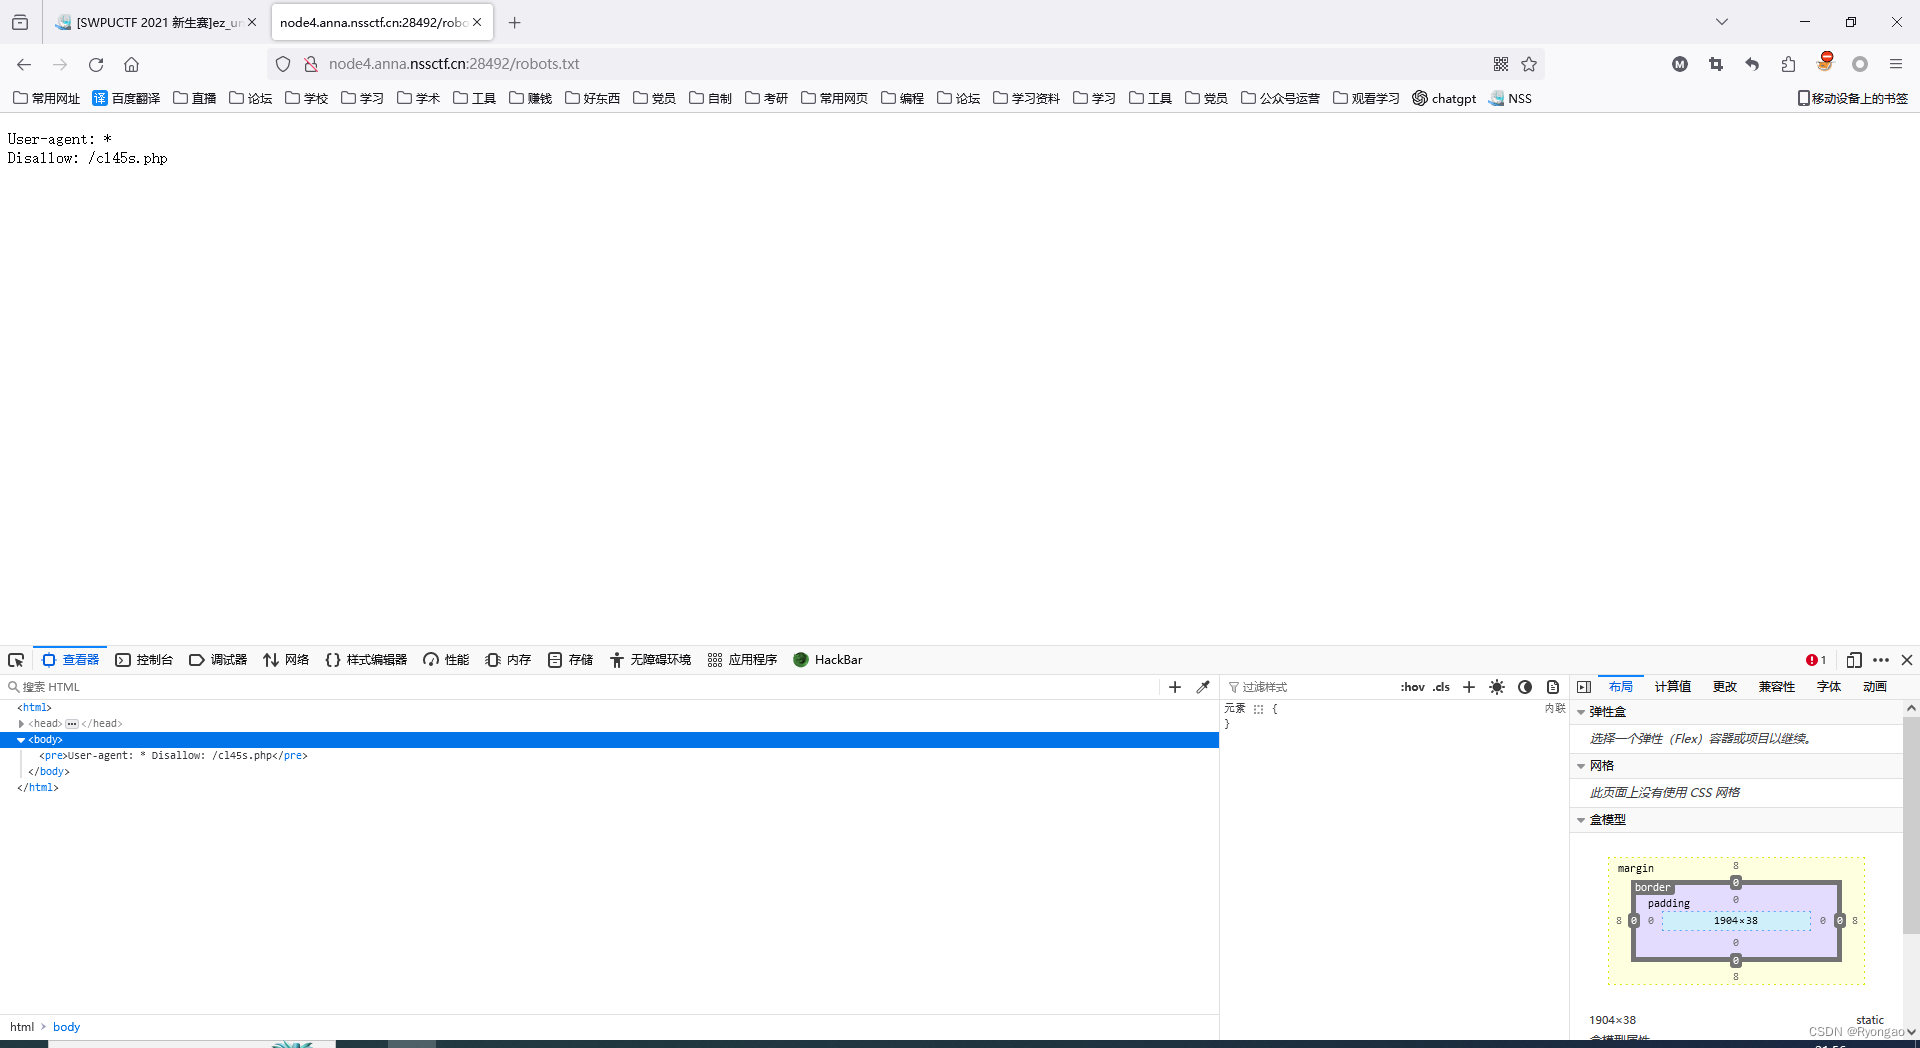Click the 搜索 HTML search field
This screenshot has width=1920, height=1048.
580,687
